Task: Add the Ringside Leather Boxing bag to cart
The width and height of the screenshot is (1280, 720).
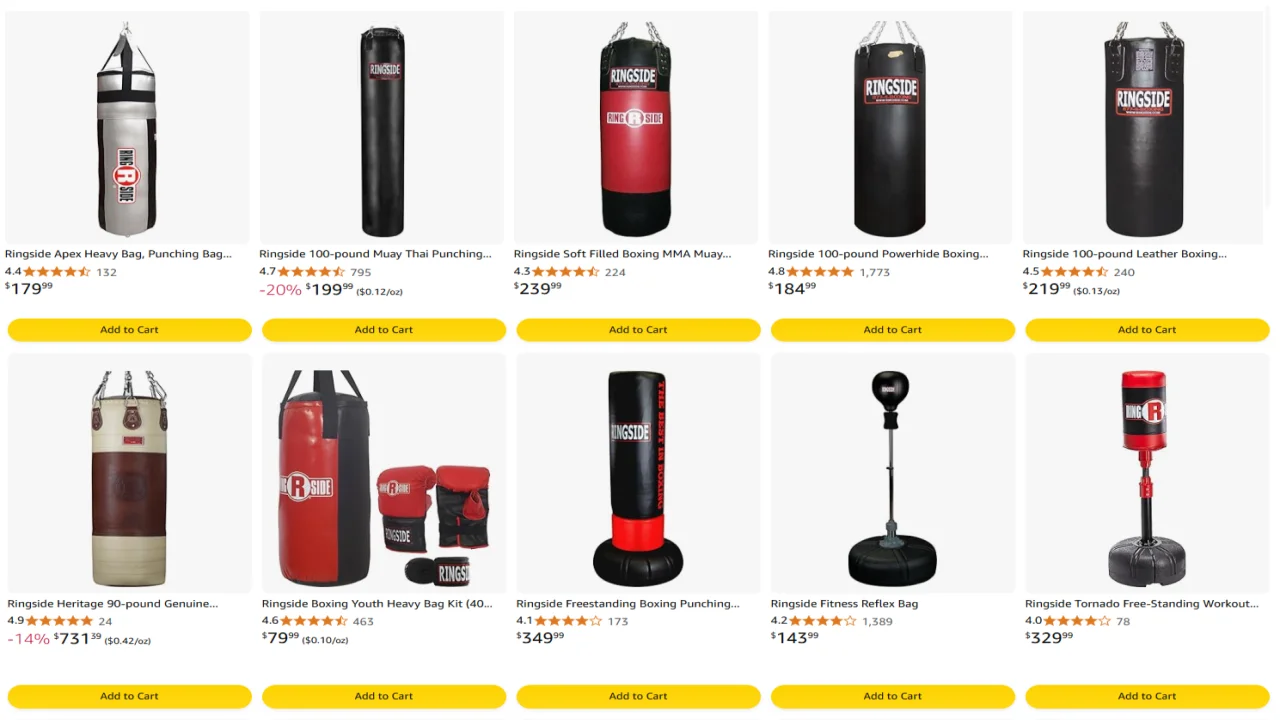Action: (x=1147, y=330)
